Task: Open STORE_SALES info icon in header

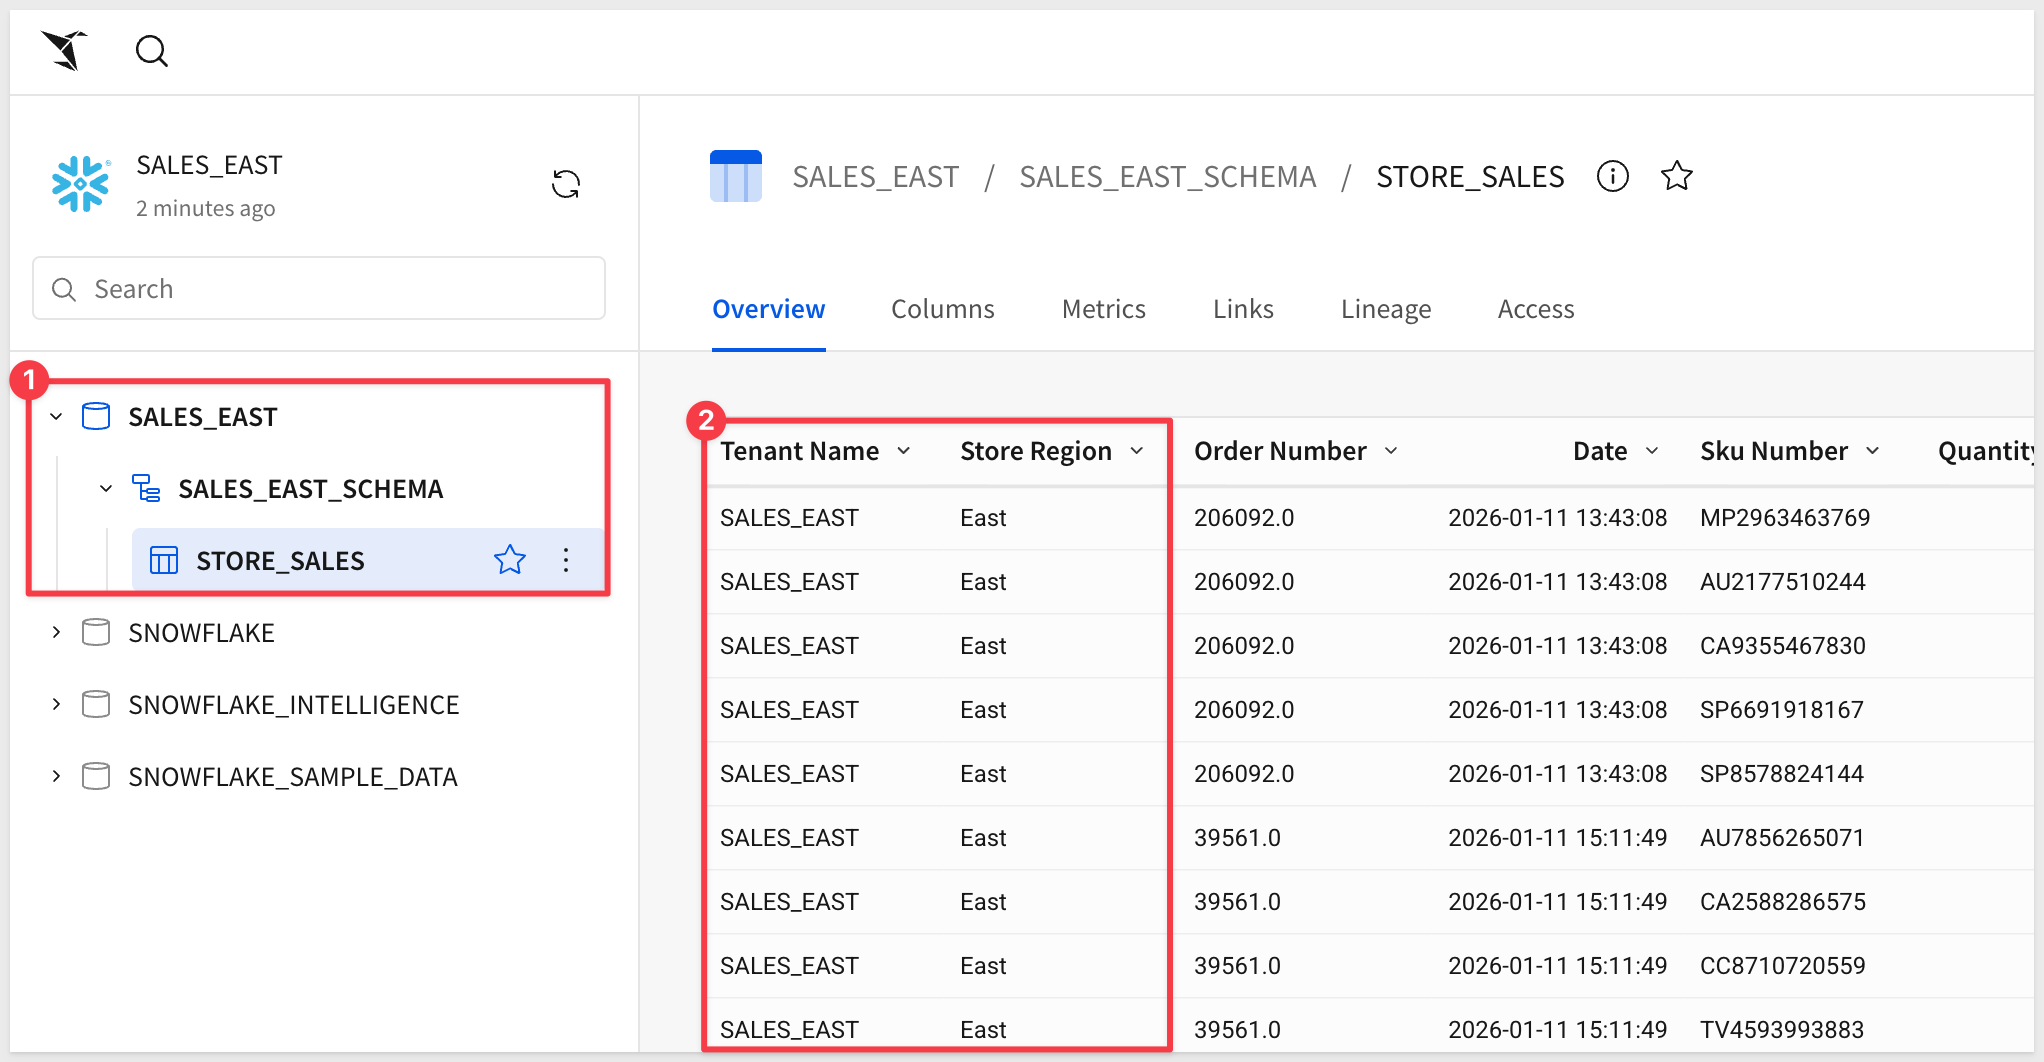Action: pyautogui.click(x=1612, y=176)
